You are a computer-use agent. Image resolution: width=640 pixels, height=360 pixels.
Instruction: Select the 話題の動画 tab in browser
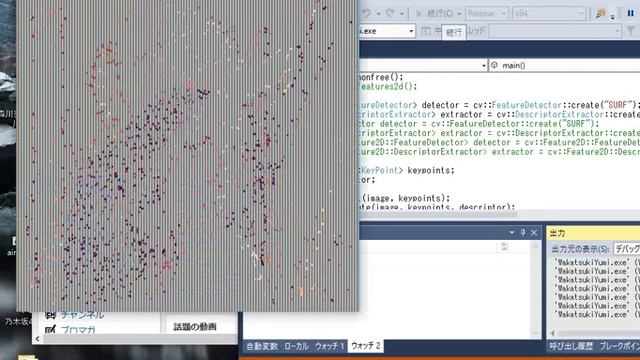[x=195, y=327]
